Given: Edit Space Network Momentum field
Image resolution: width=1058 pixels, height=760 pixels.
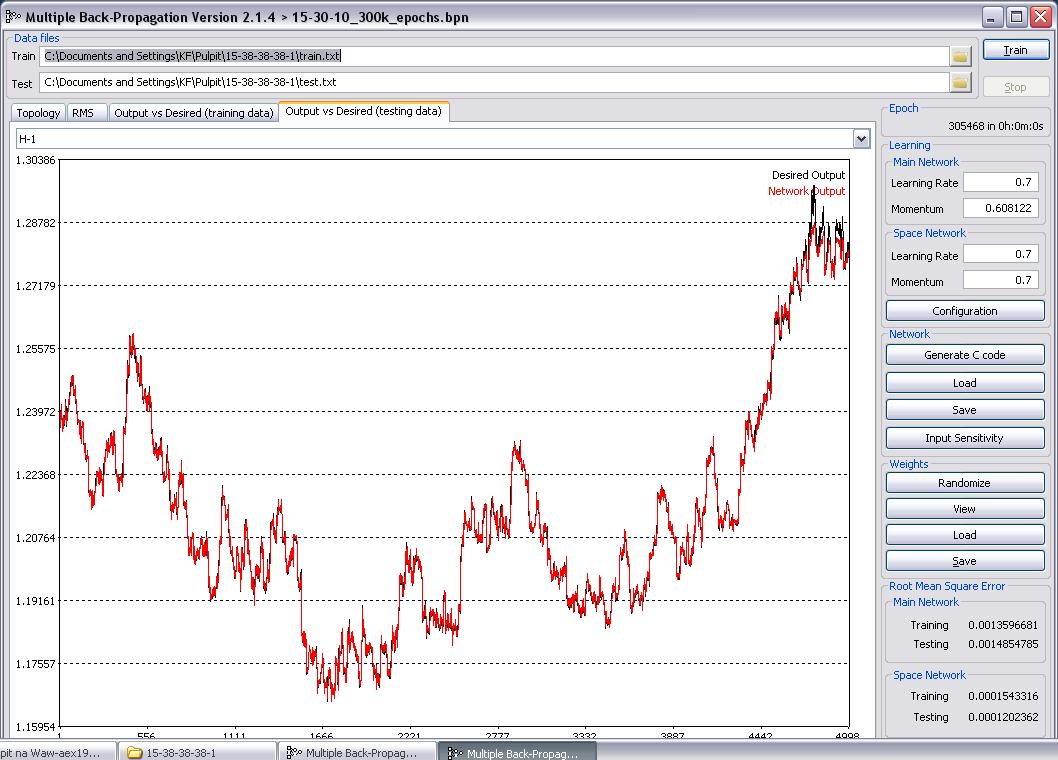Looking at the screenshot, I should click(1001, 279).
